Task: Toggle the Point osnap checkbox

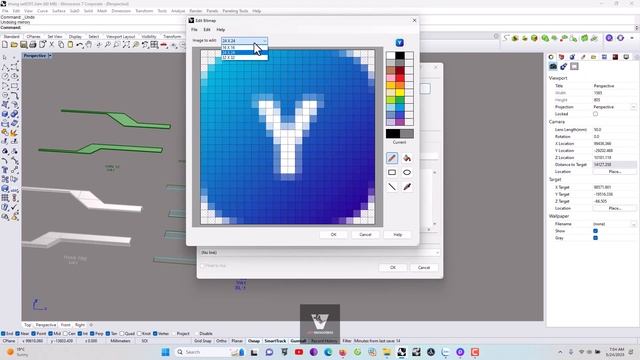Action: [34, 333]
